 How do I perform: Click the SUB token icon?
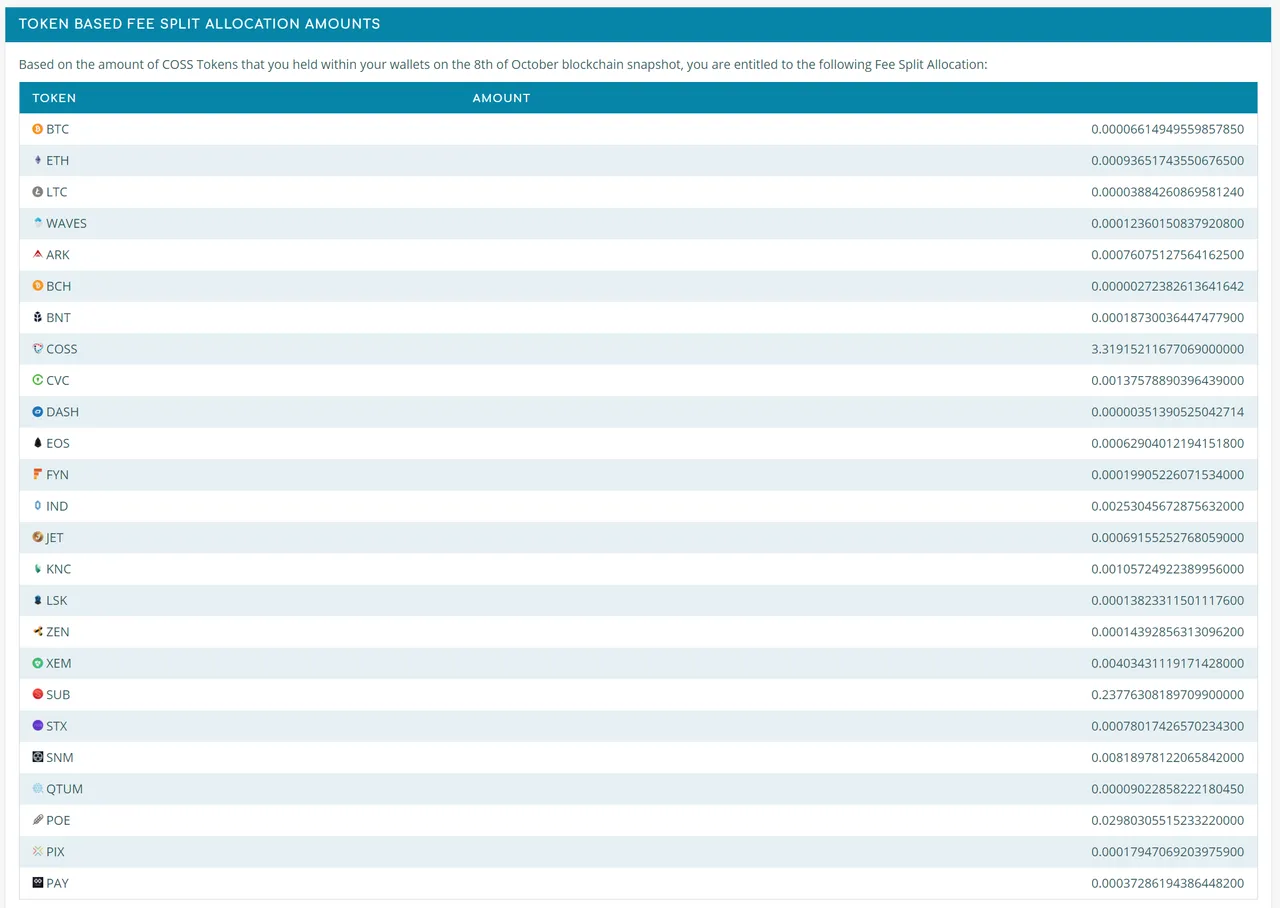38,694
